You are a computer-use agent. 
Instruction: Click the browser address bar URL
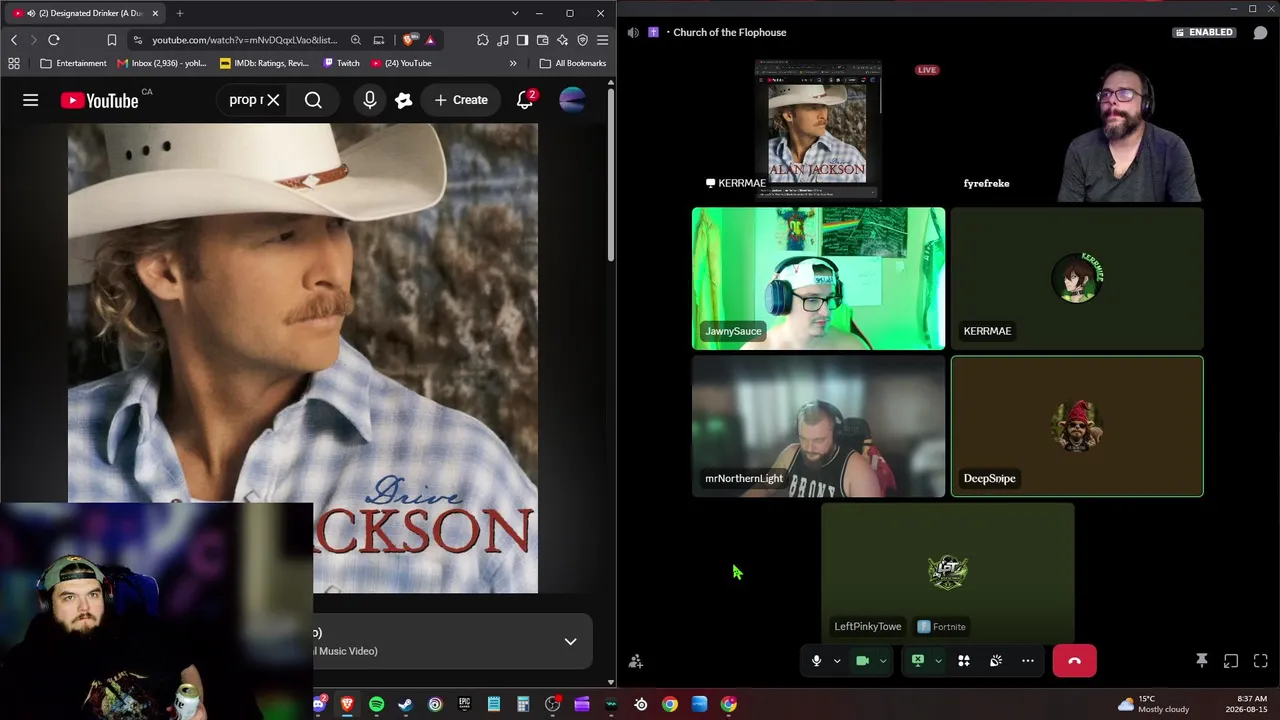pyautogui.click(x=245, y=40)
